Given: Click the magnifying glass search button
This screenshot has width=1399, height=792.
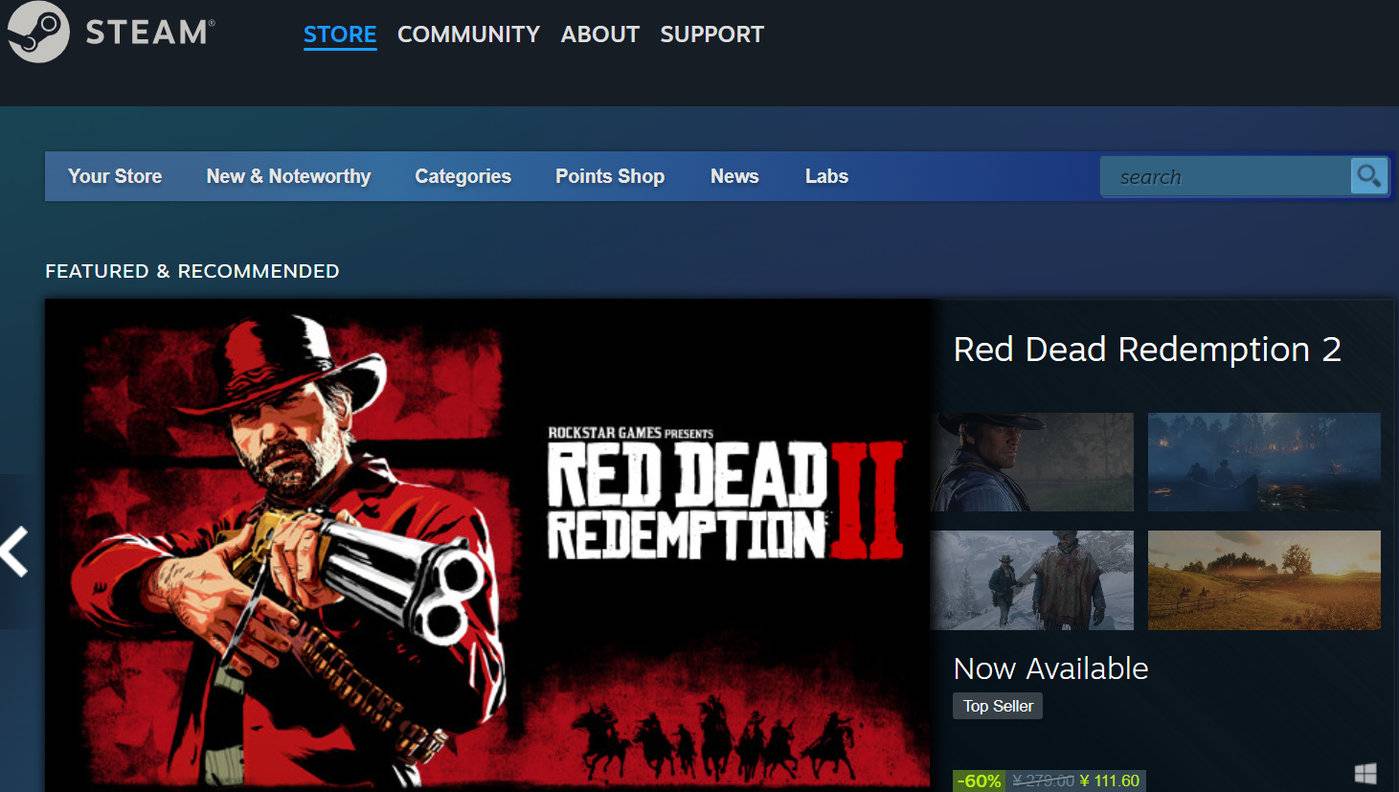Looking at the screenshot, I should coord(1368,176).
